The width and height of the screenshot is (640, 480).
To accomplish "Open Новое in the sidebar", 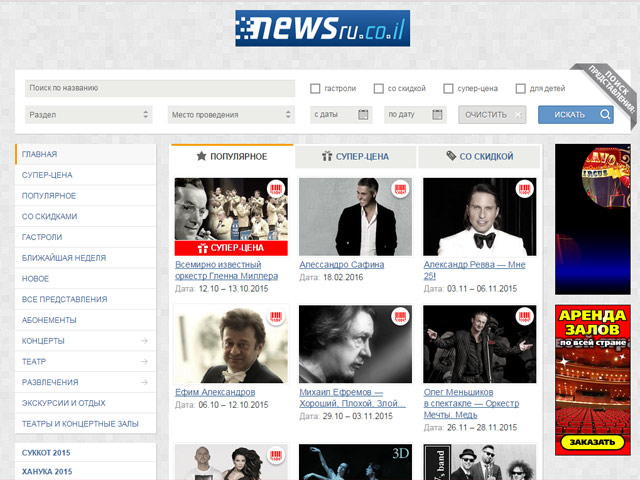I will click(86, 279).
